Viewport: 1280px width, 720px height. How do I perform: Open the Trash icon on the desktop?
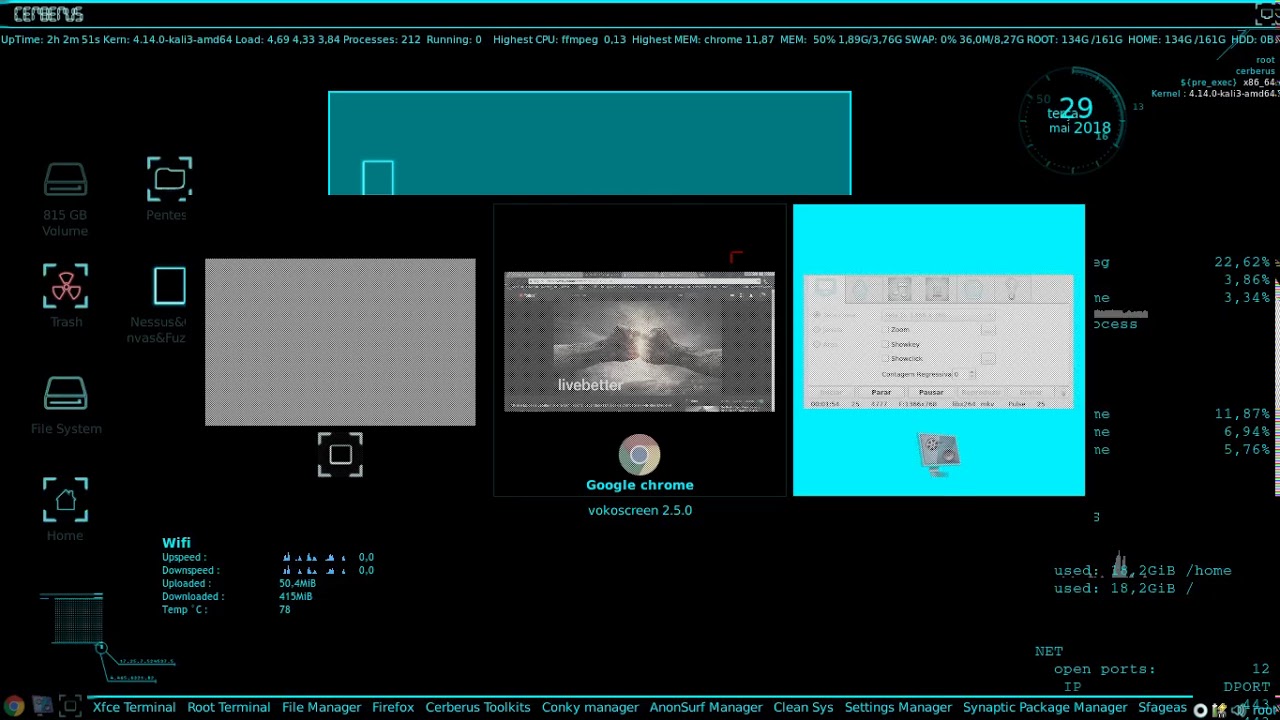(66, 287)
